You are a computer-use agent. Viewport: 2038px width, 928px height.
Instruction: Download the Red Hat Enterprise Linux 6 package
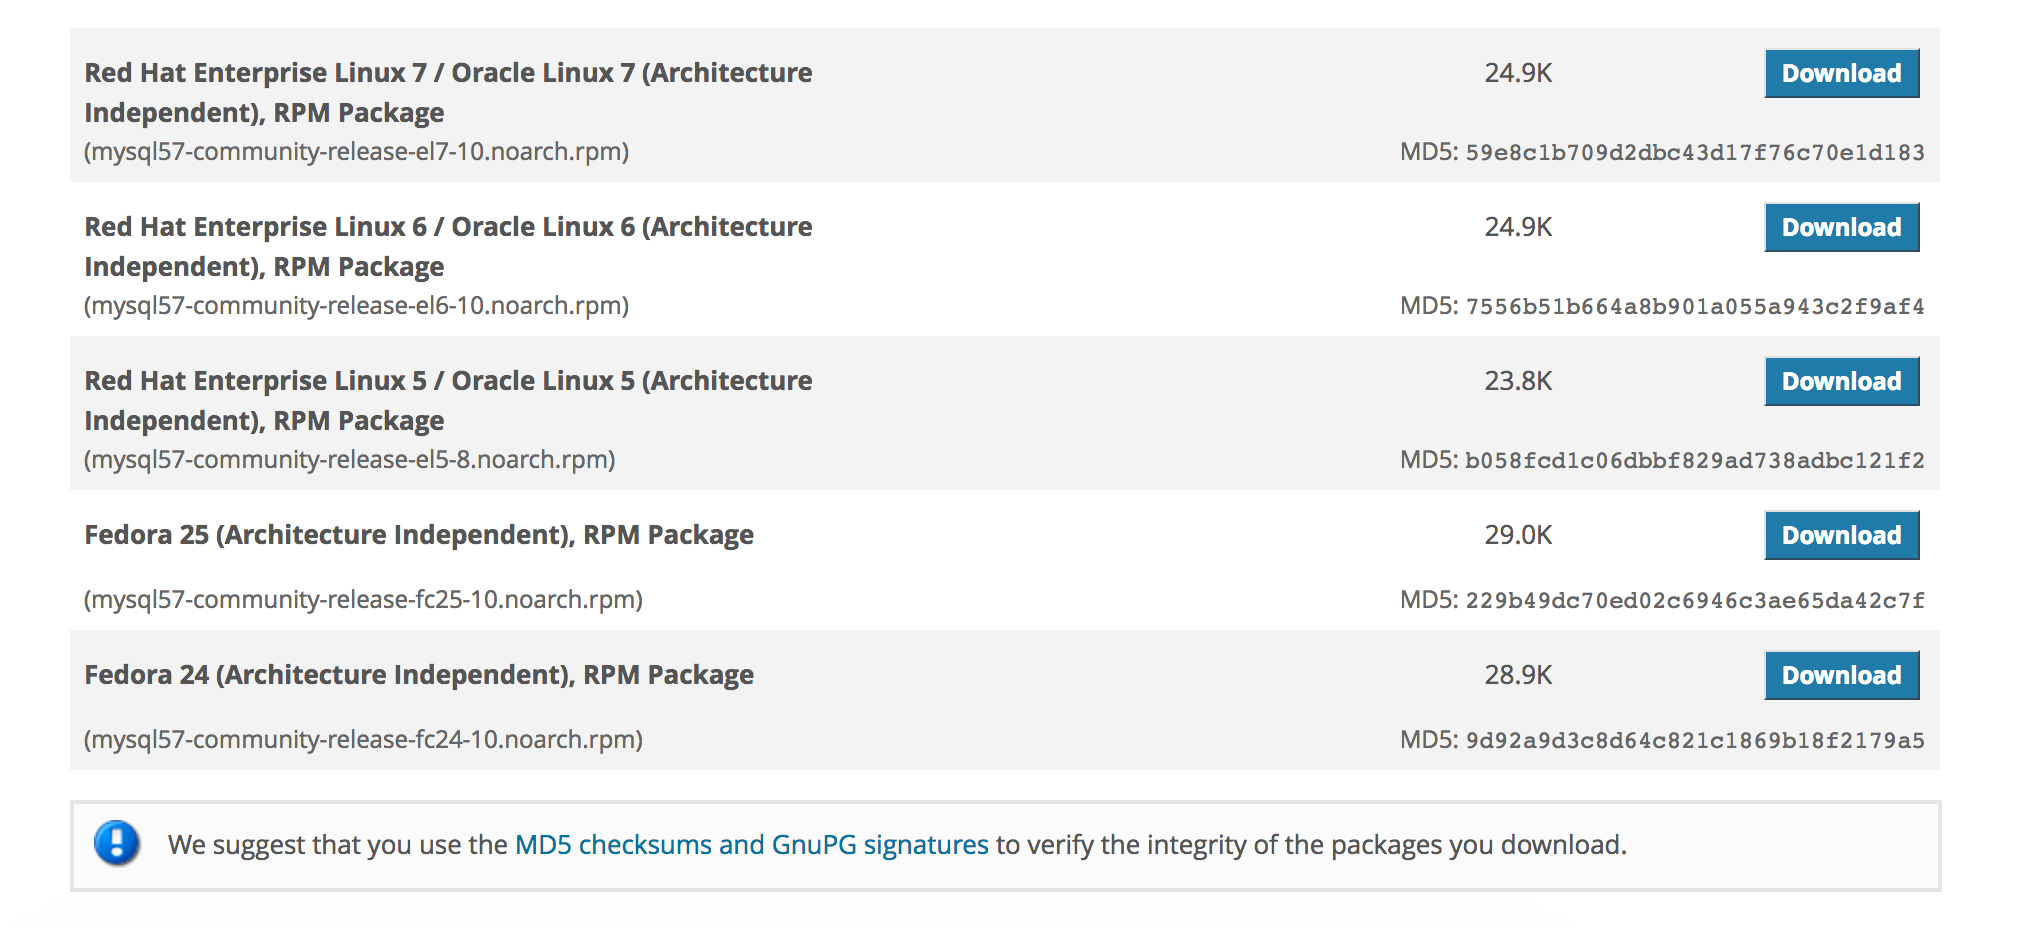point(1841,227)
